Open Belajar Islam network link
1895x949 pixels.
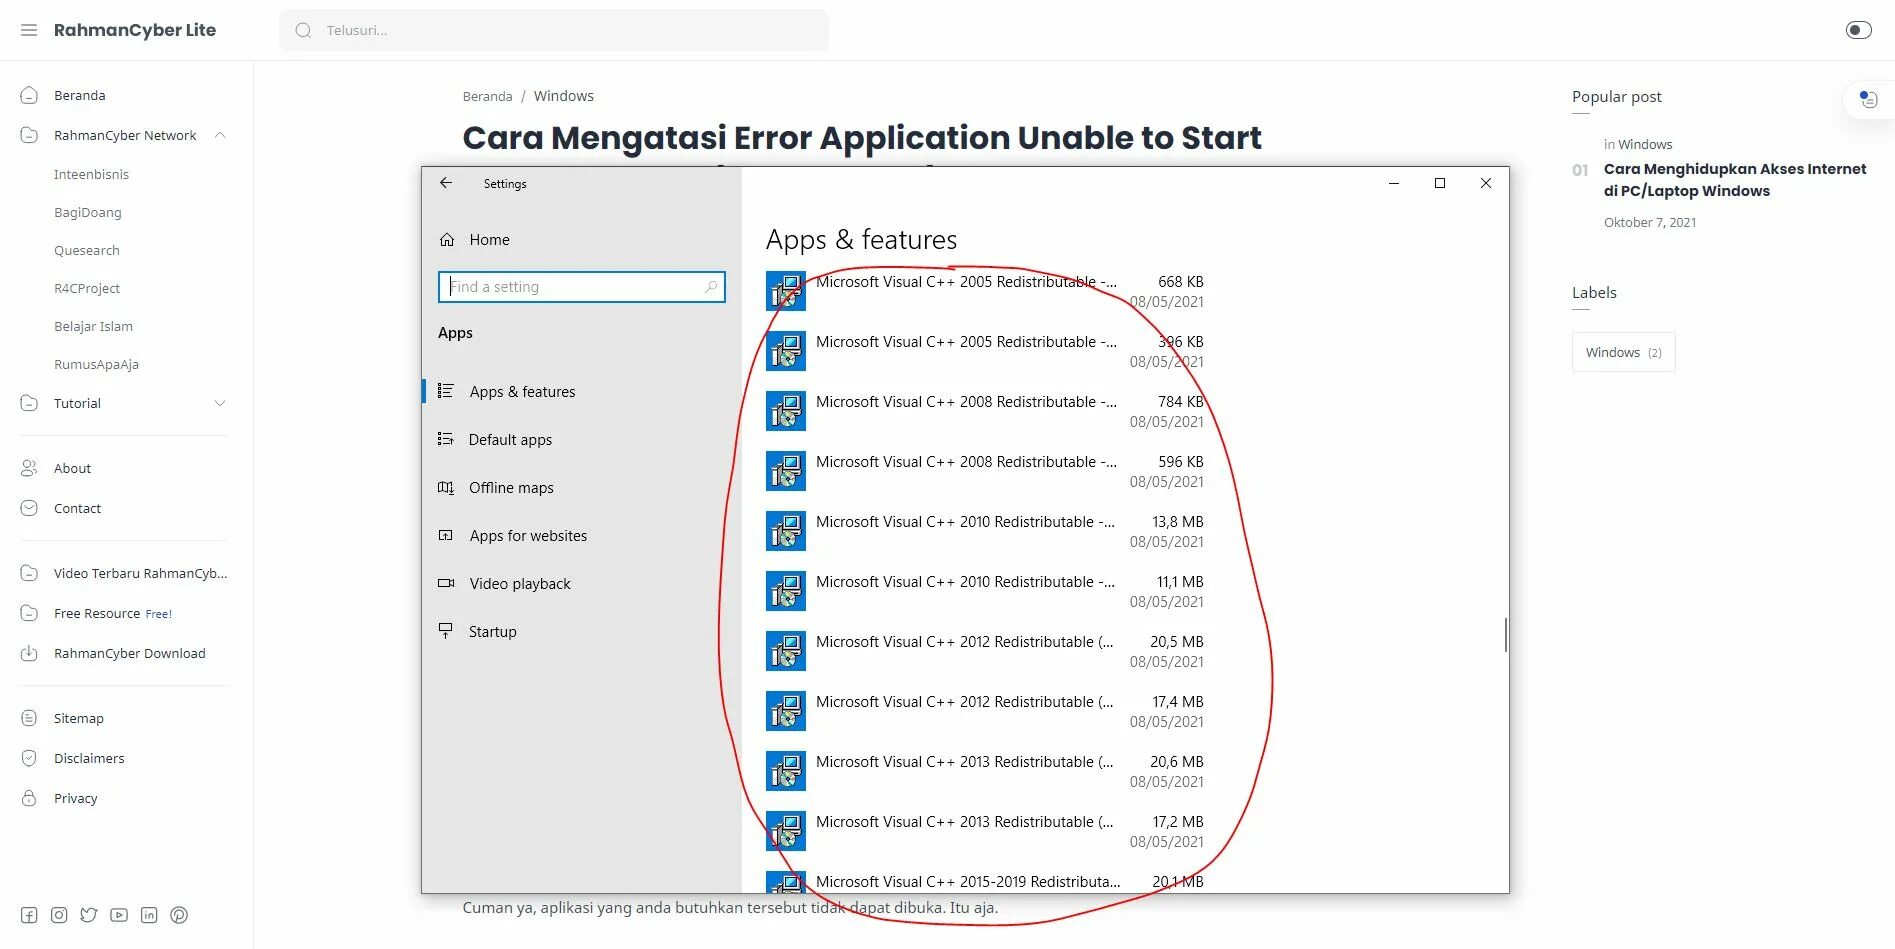(93, 326)
